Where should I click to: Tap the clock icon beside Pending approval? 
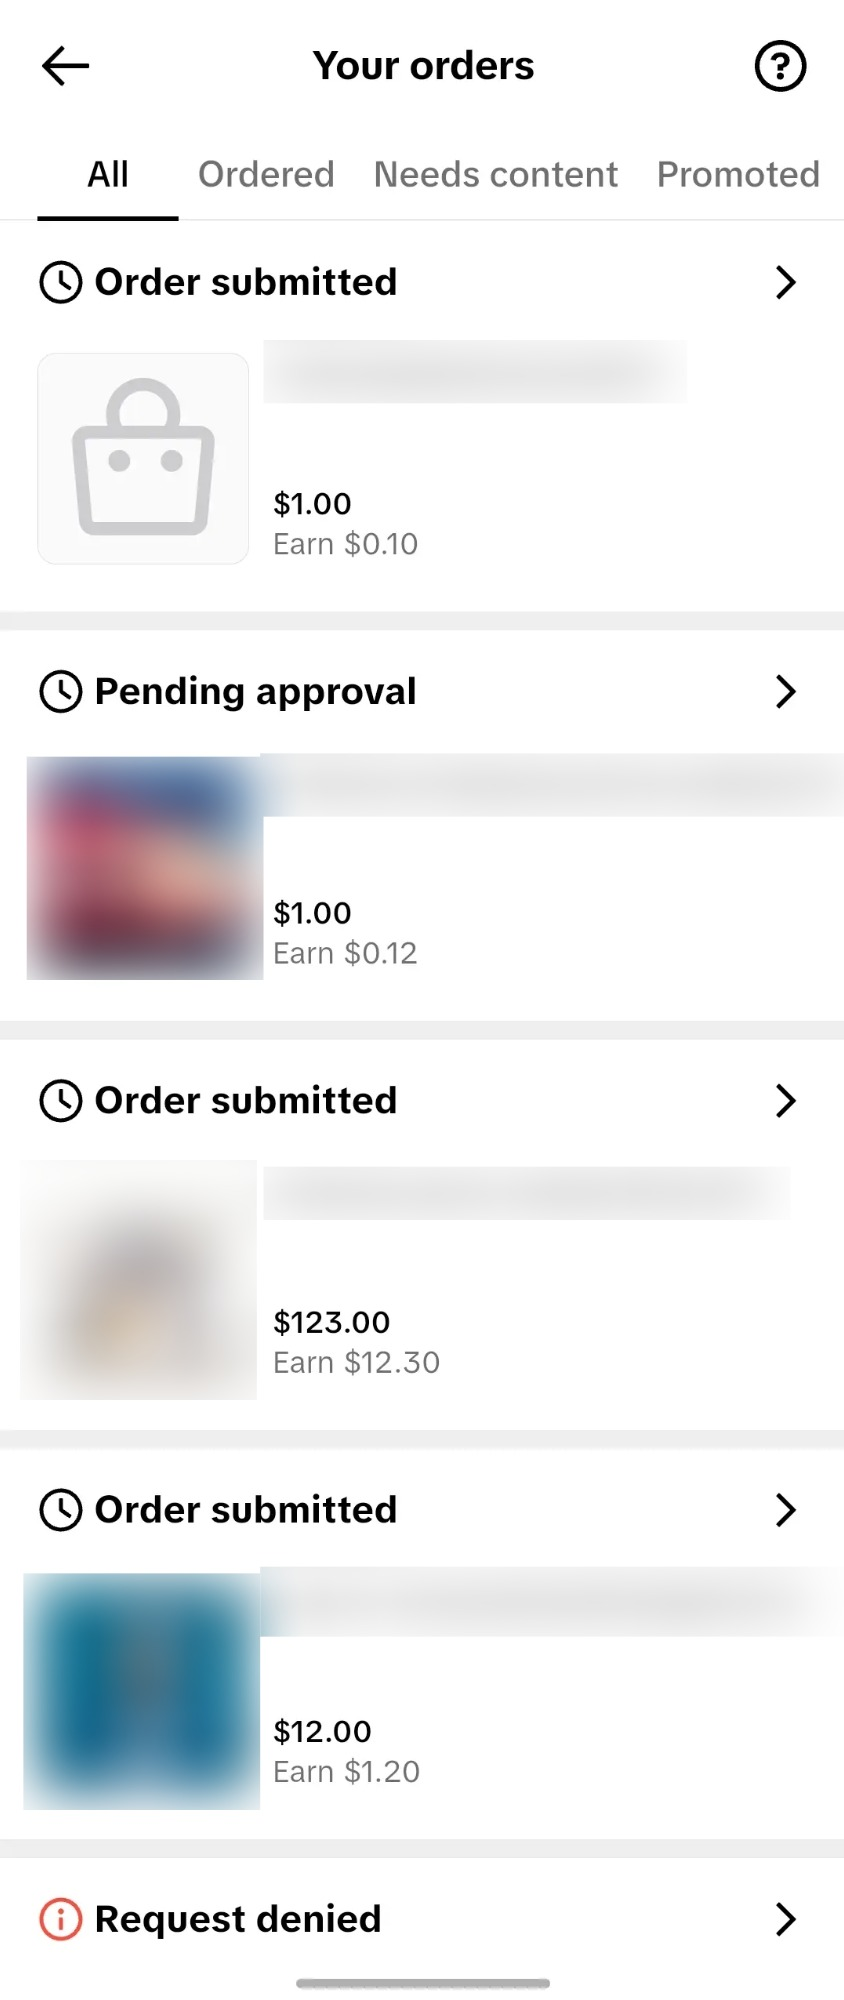[61, 692]
